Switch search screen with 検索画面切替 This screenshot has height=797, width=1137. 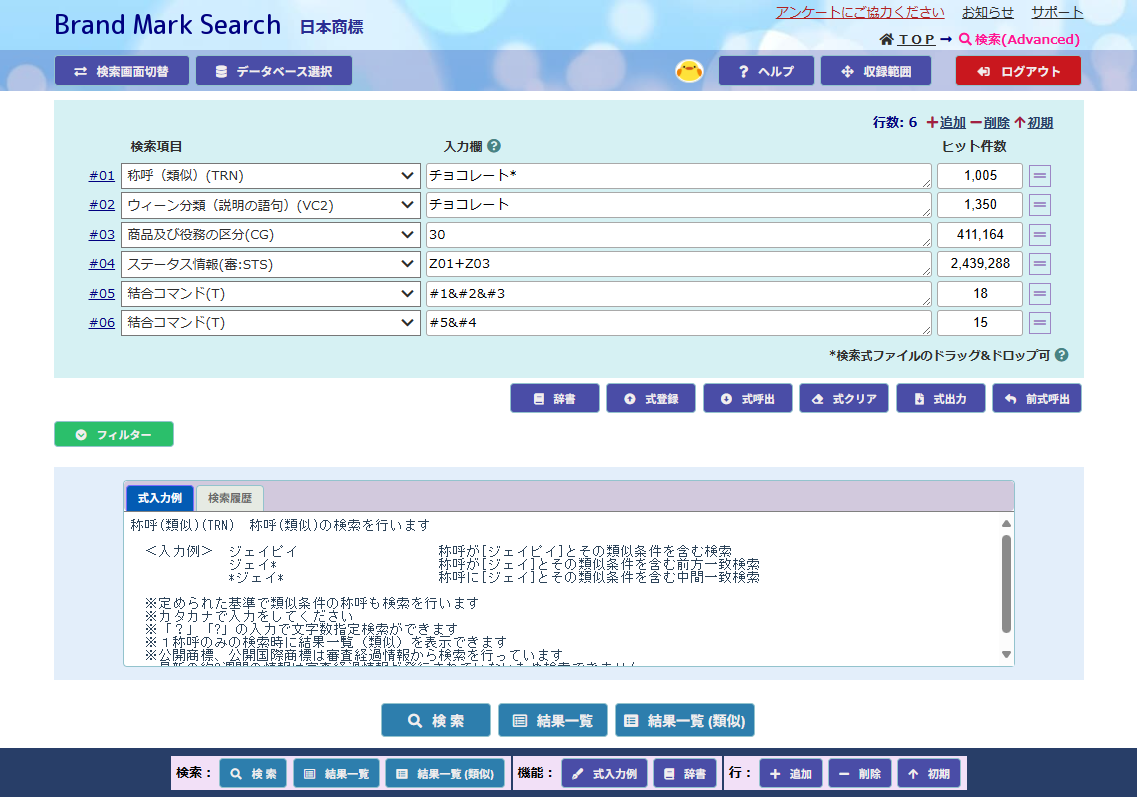pos(122,71)
